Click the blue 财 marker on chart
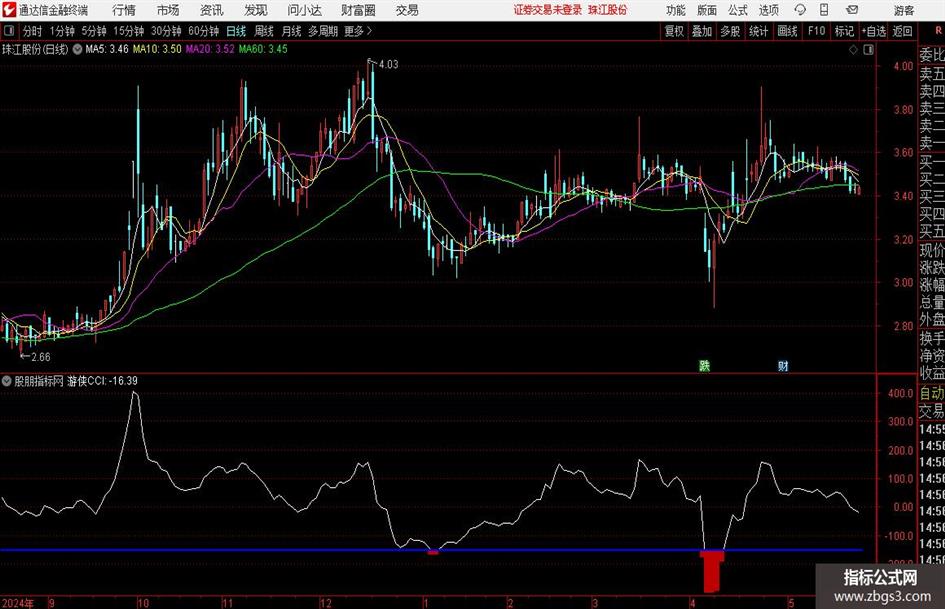 pos(783,365)
